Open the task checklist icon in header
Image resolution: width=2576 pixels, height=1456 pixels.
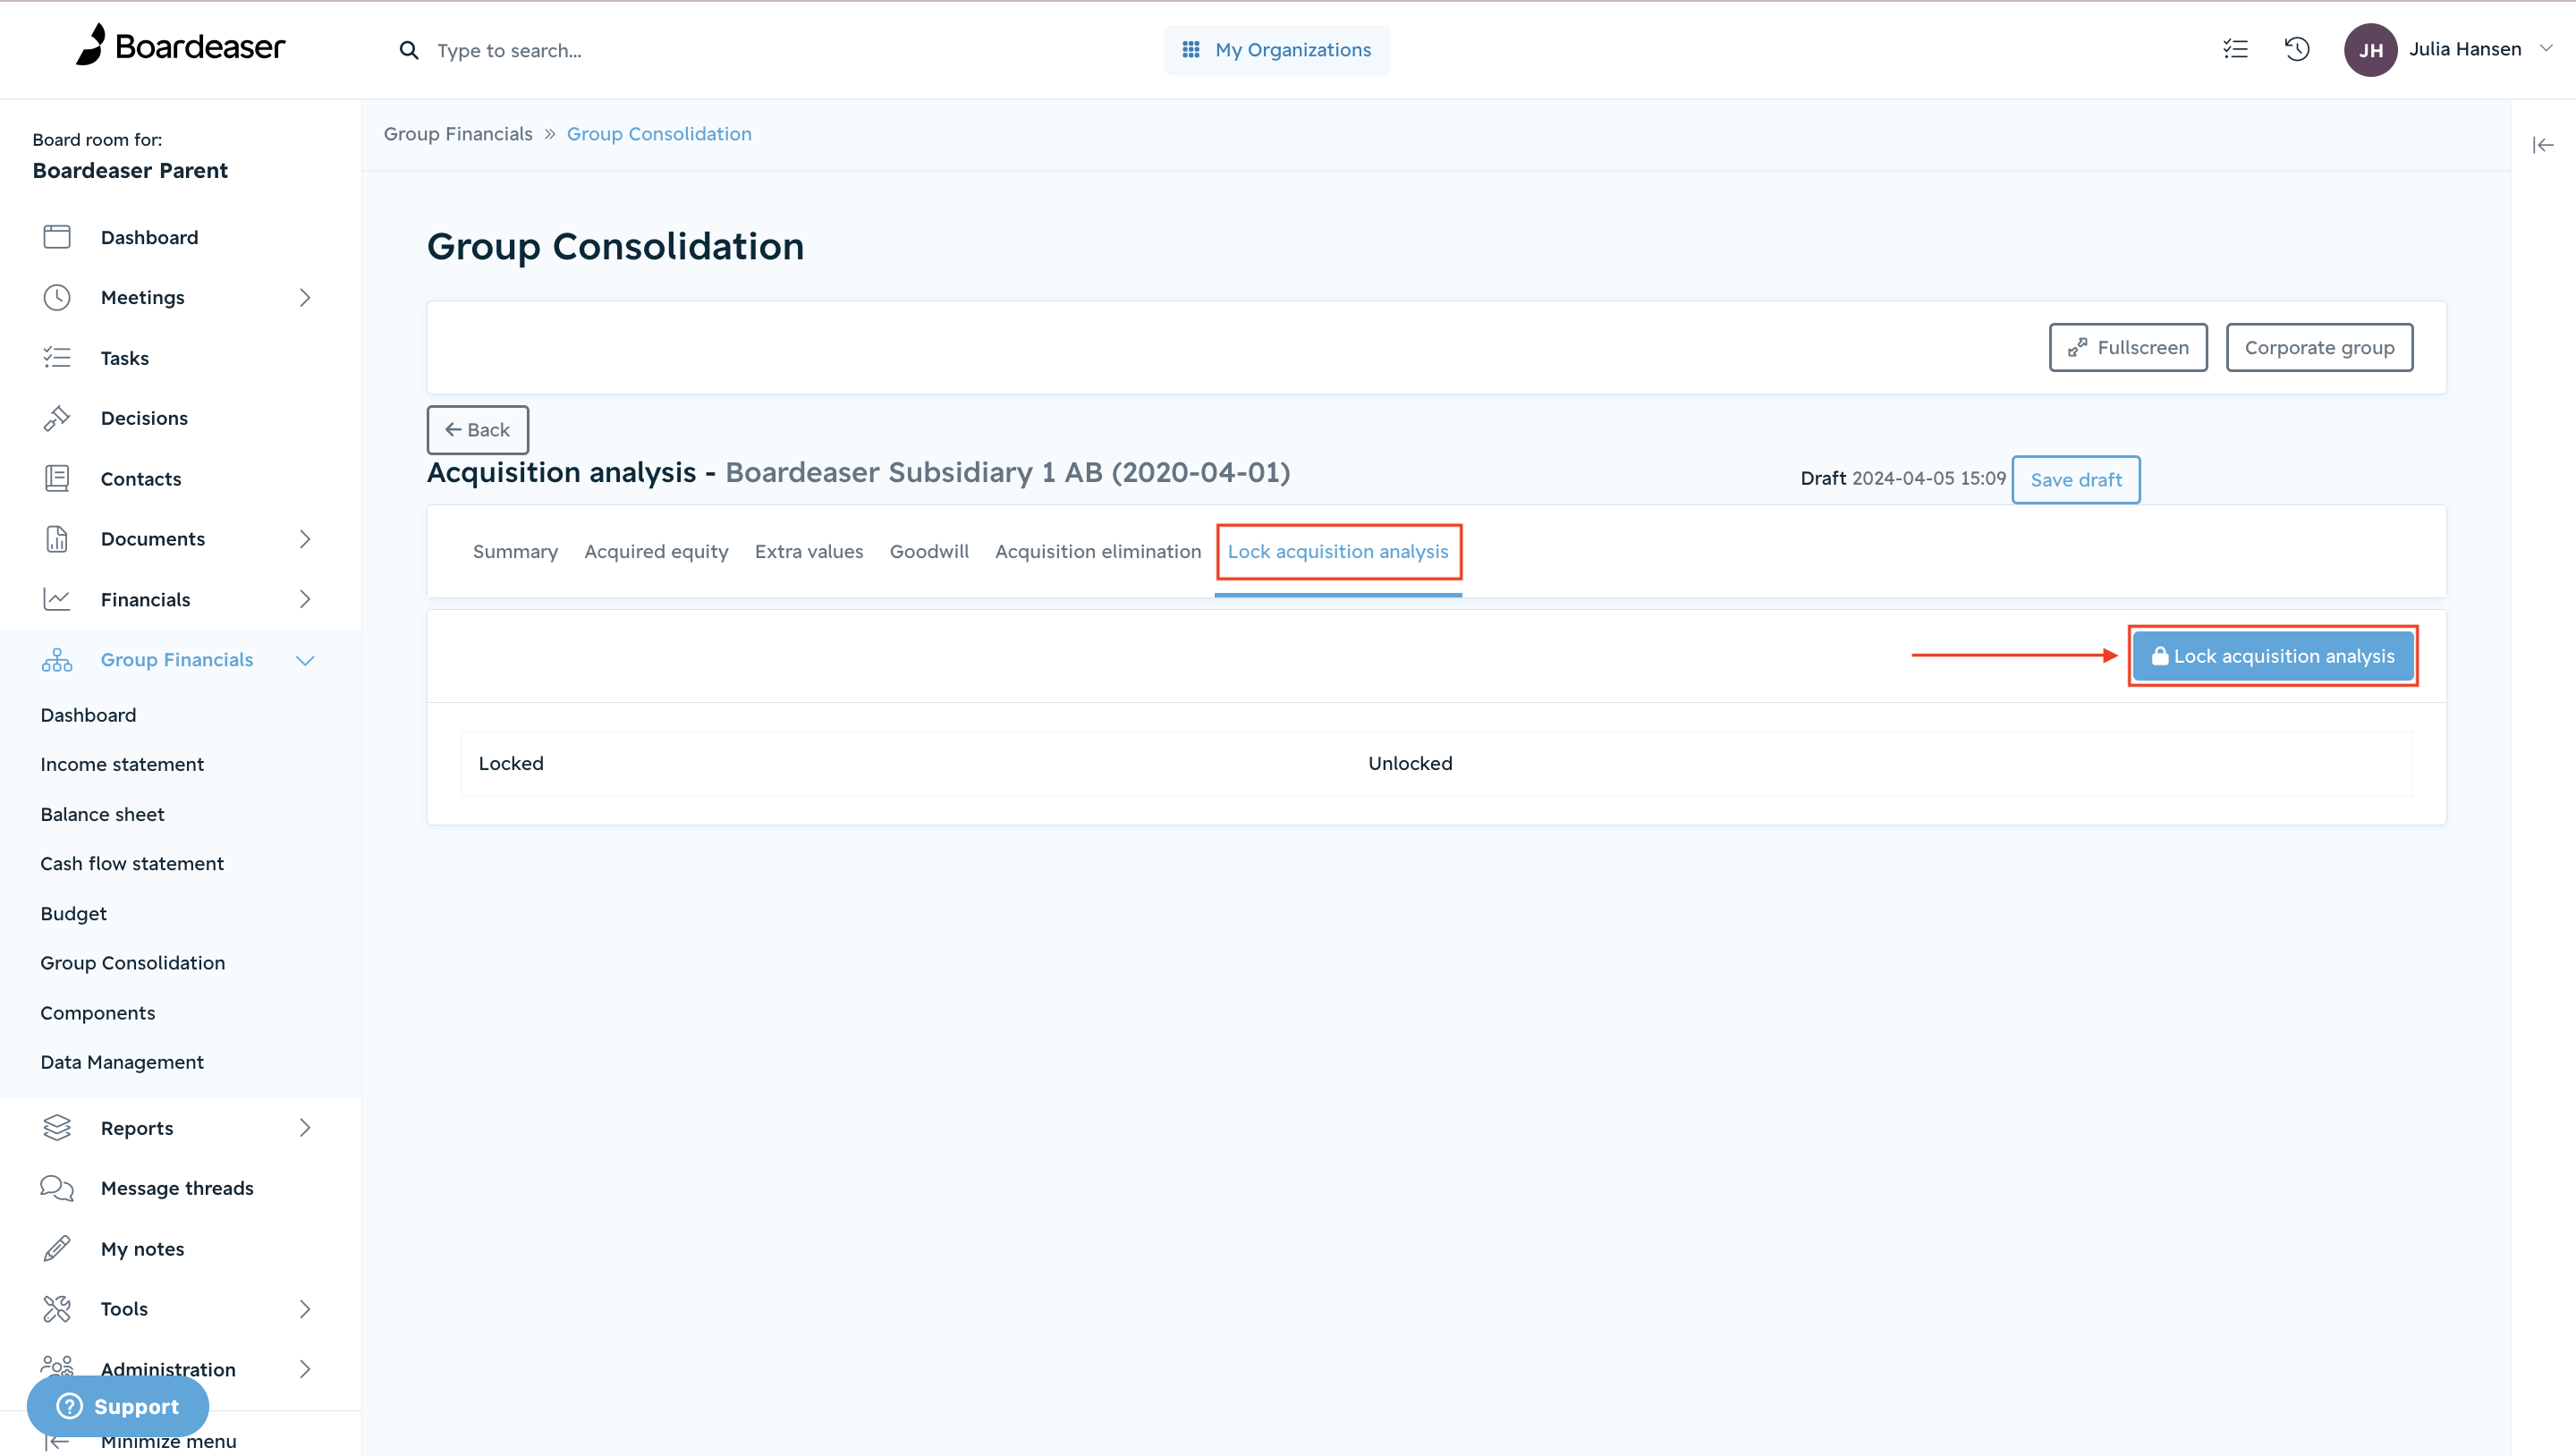pyautogui.click(x=2235, y=49)
